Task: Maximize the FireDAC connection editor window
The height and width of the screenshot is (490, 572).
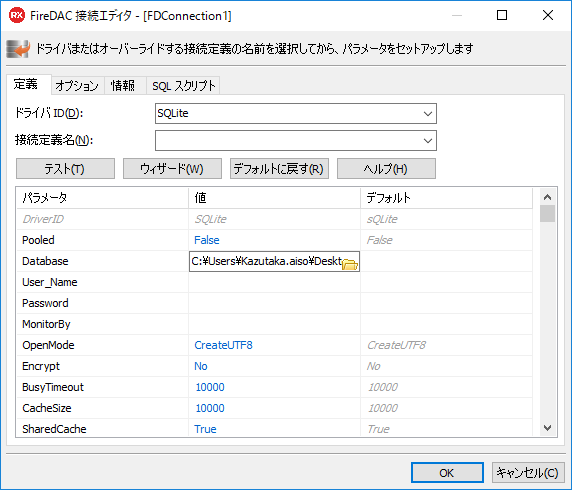Action: click(x=502, y=15)
